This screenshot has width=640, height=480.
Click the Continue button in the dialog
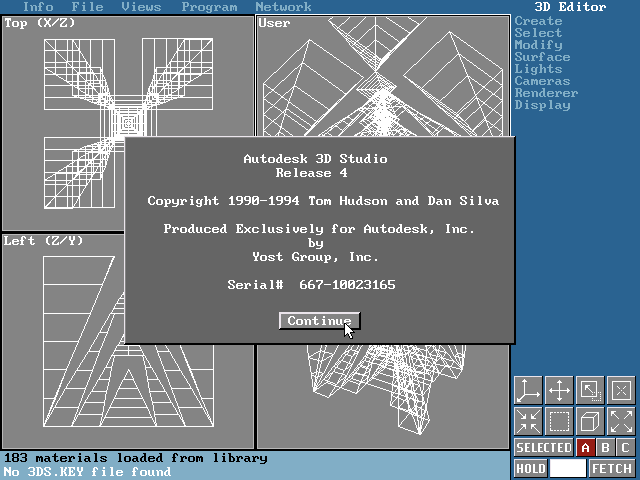[319, 321]
